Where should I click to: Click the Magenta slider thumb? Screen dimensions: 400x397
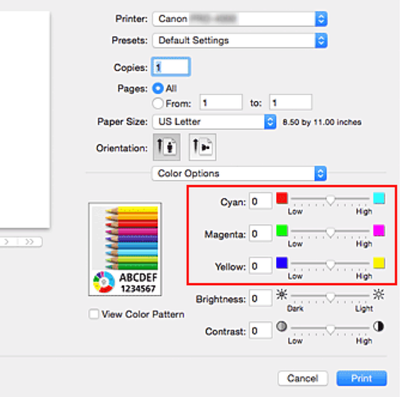coord(330,232)
